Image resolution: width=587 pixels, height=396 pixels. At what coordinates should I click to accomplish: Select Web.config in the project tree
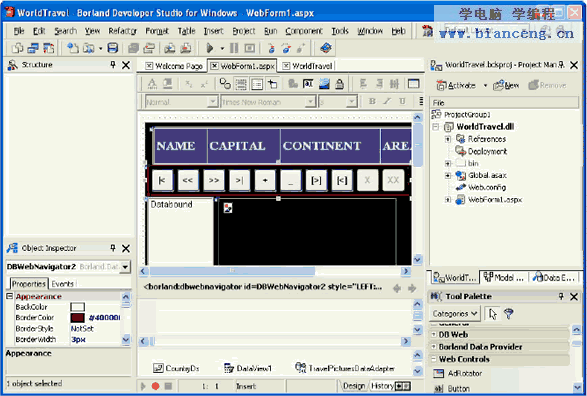[487, 187]
